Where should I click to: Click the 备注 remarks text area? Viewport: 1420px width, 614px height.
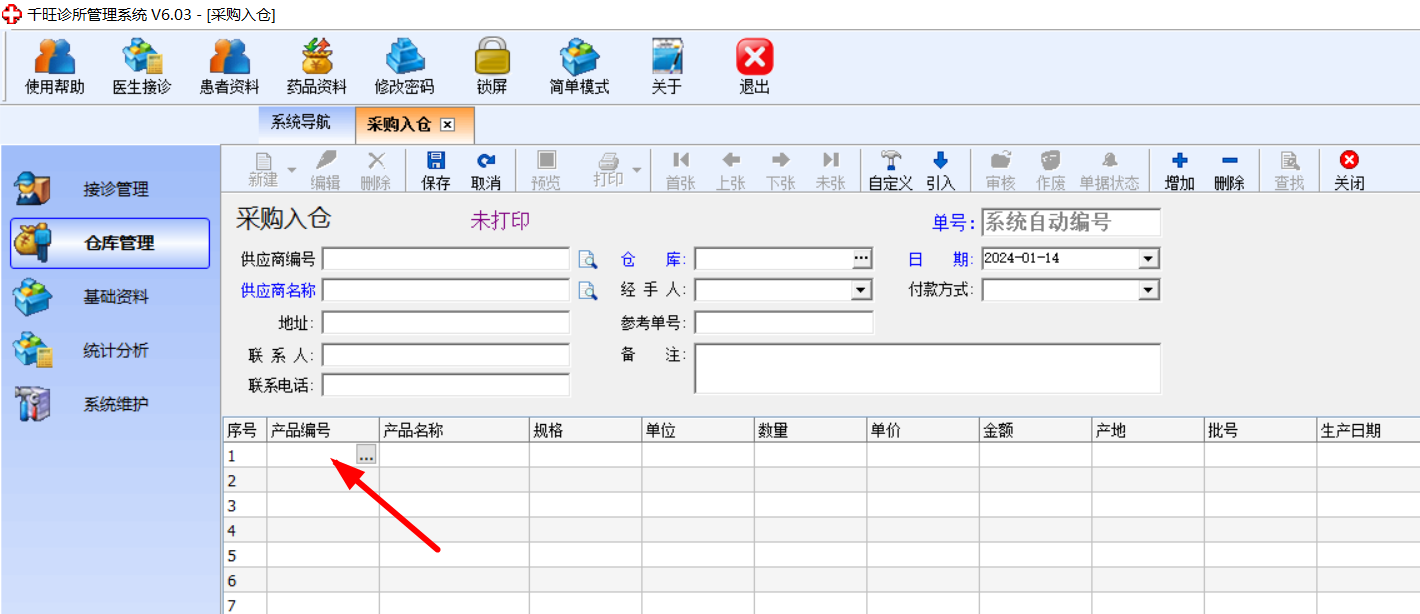click(928, 369)
